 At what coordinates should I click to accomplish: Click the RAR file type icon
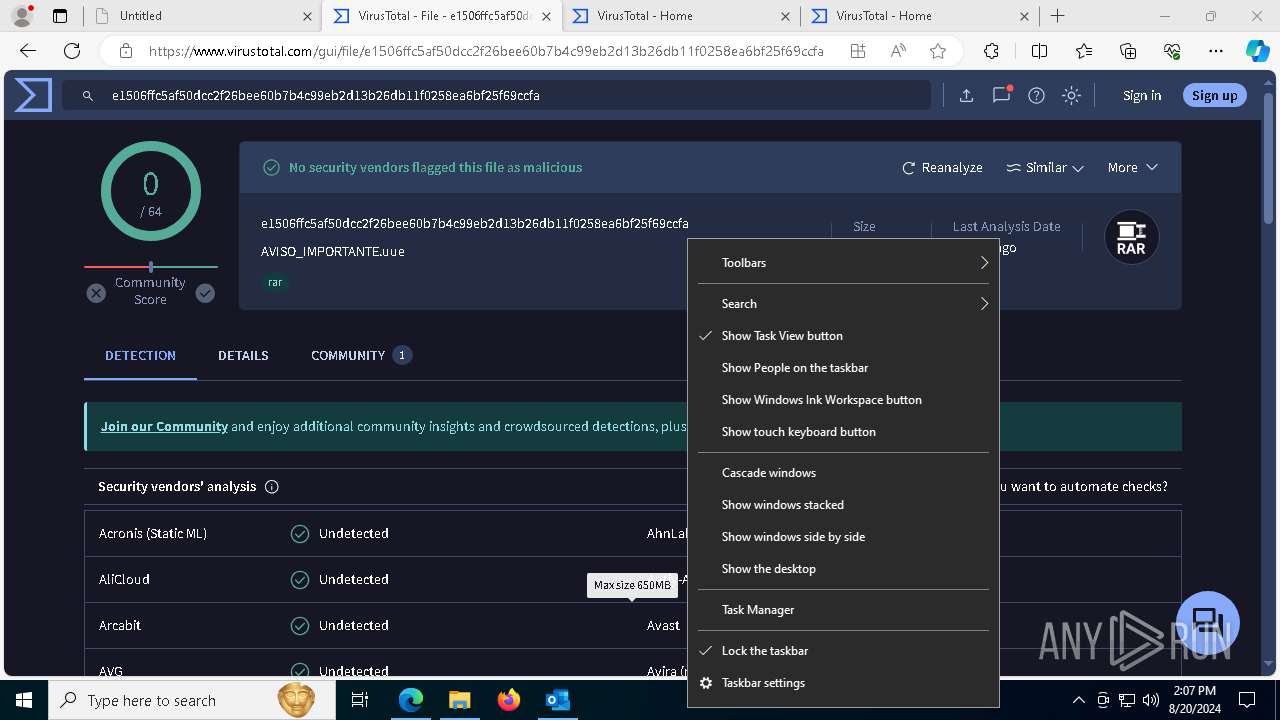pyautogui.click(x=1131, y=238)
